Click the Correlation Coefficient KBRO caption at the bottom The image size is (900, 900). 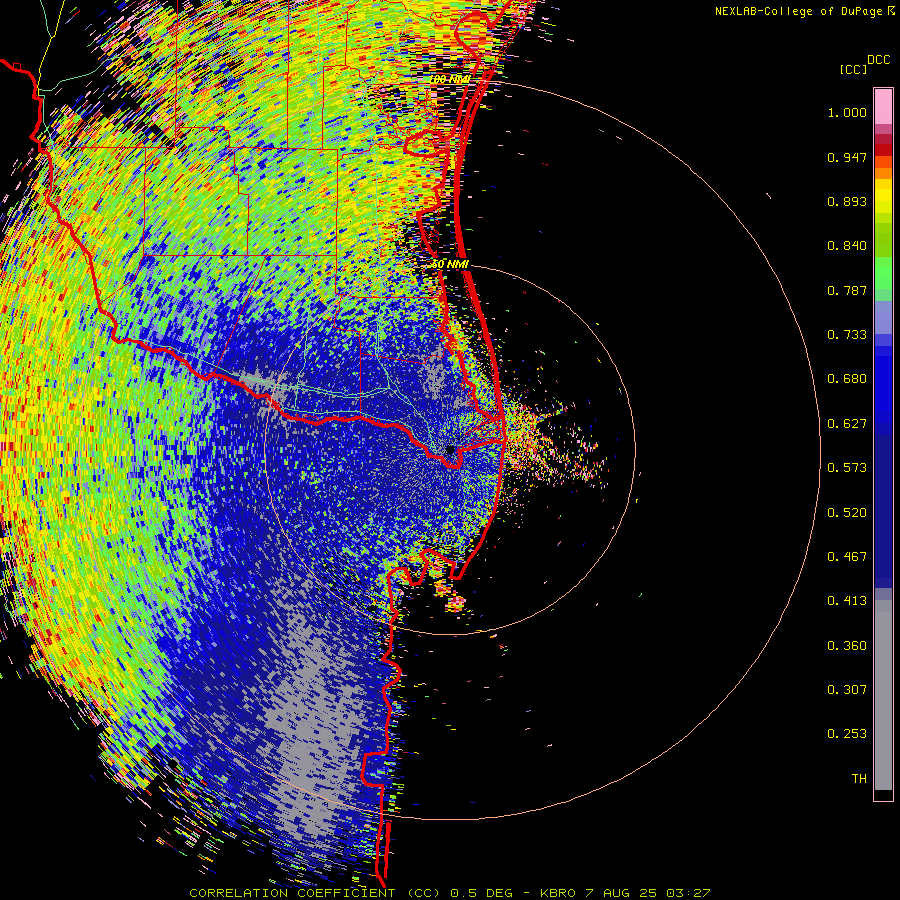pos(450,893)
